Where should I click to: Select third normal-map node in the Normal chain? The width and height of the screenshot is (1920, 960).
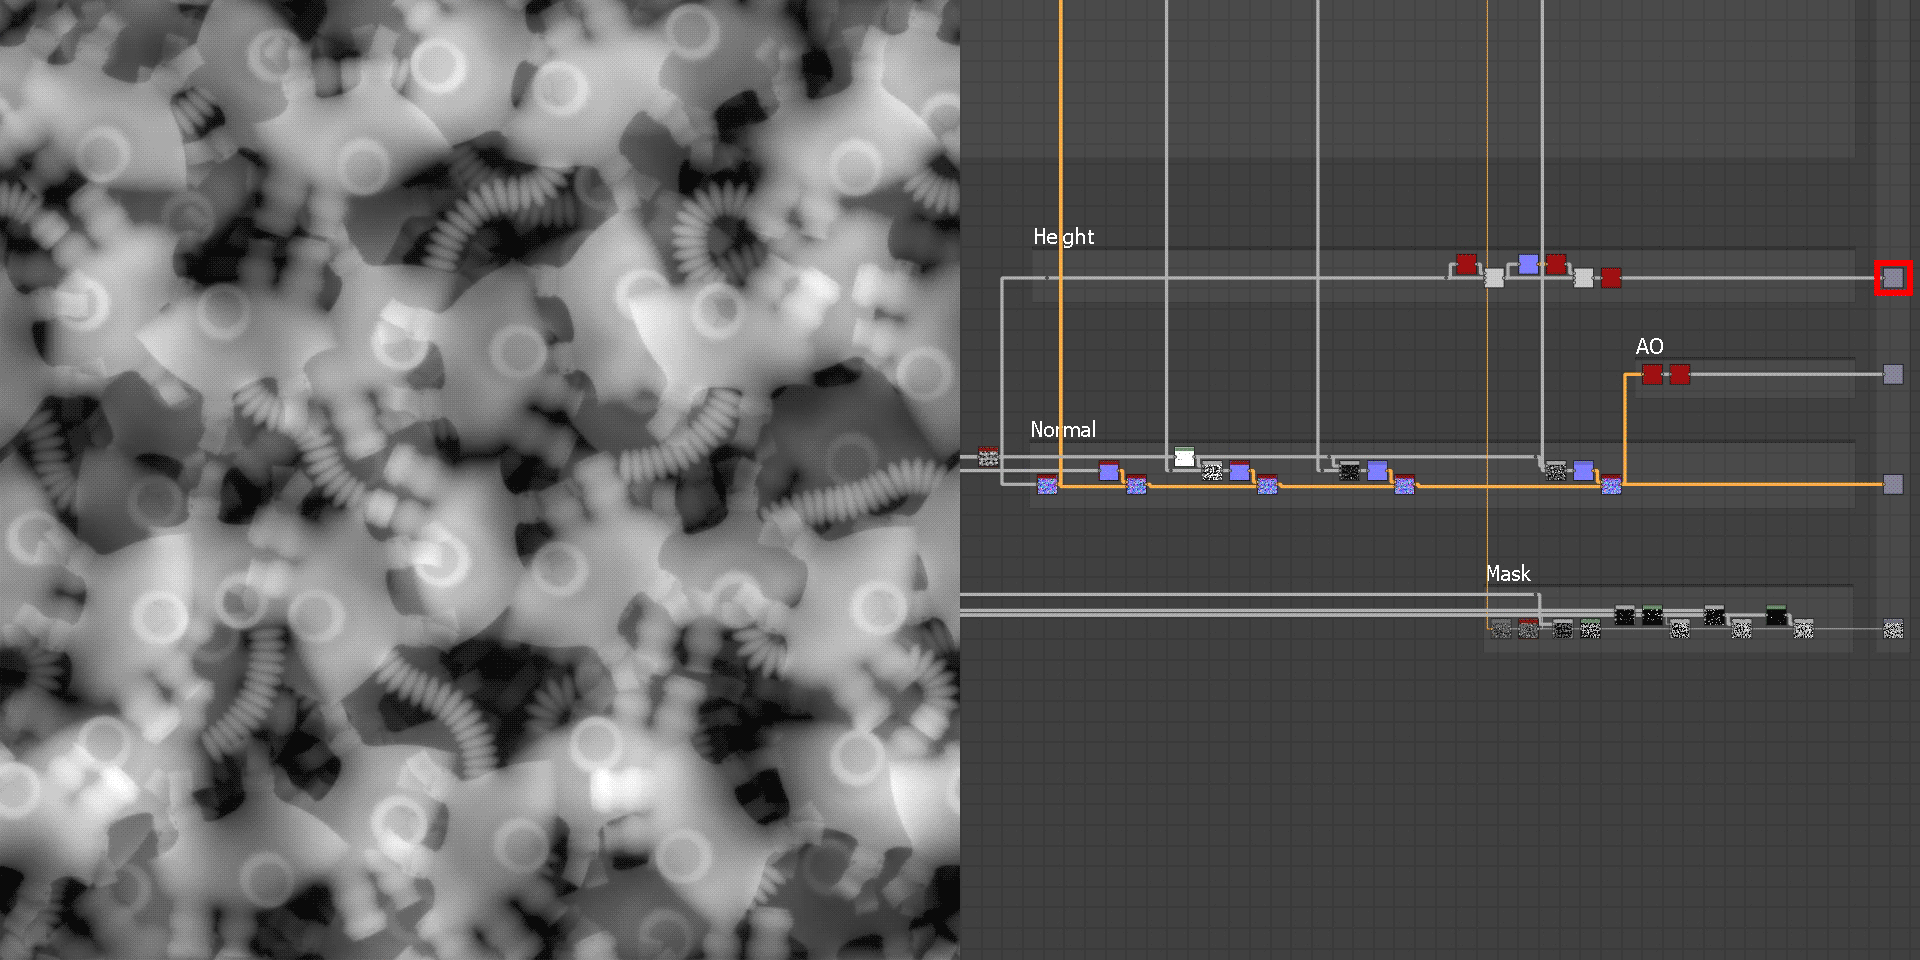click(1268, 484)
